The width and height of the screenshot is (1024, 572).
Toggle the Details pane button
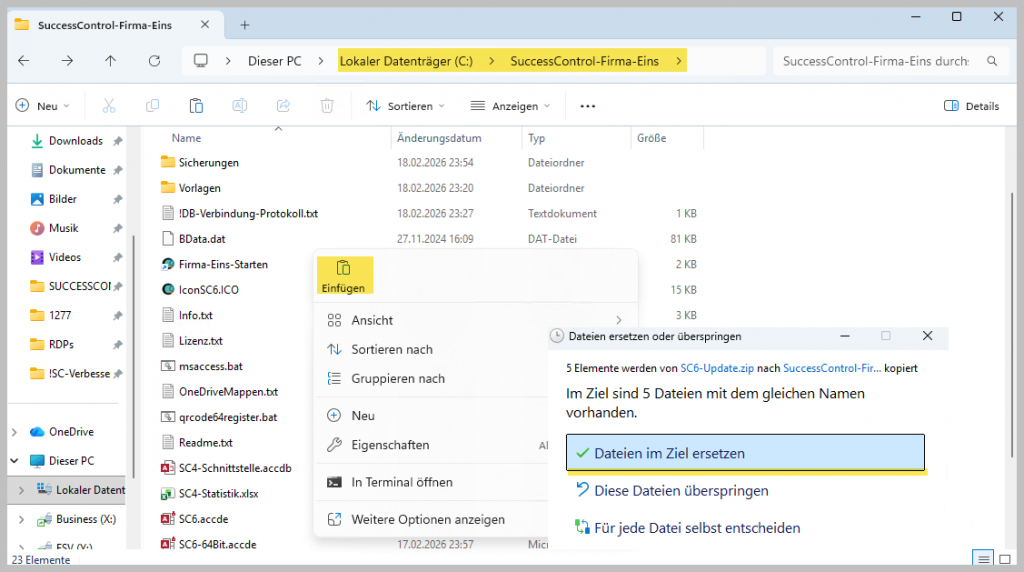pyautogui.click(x=971, y=106)
